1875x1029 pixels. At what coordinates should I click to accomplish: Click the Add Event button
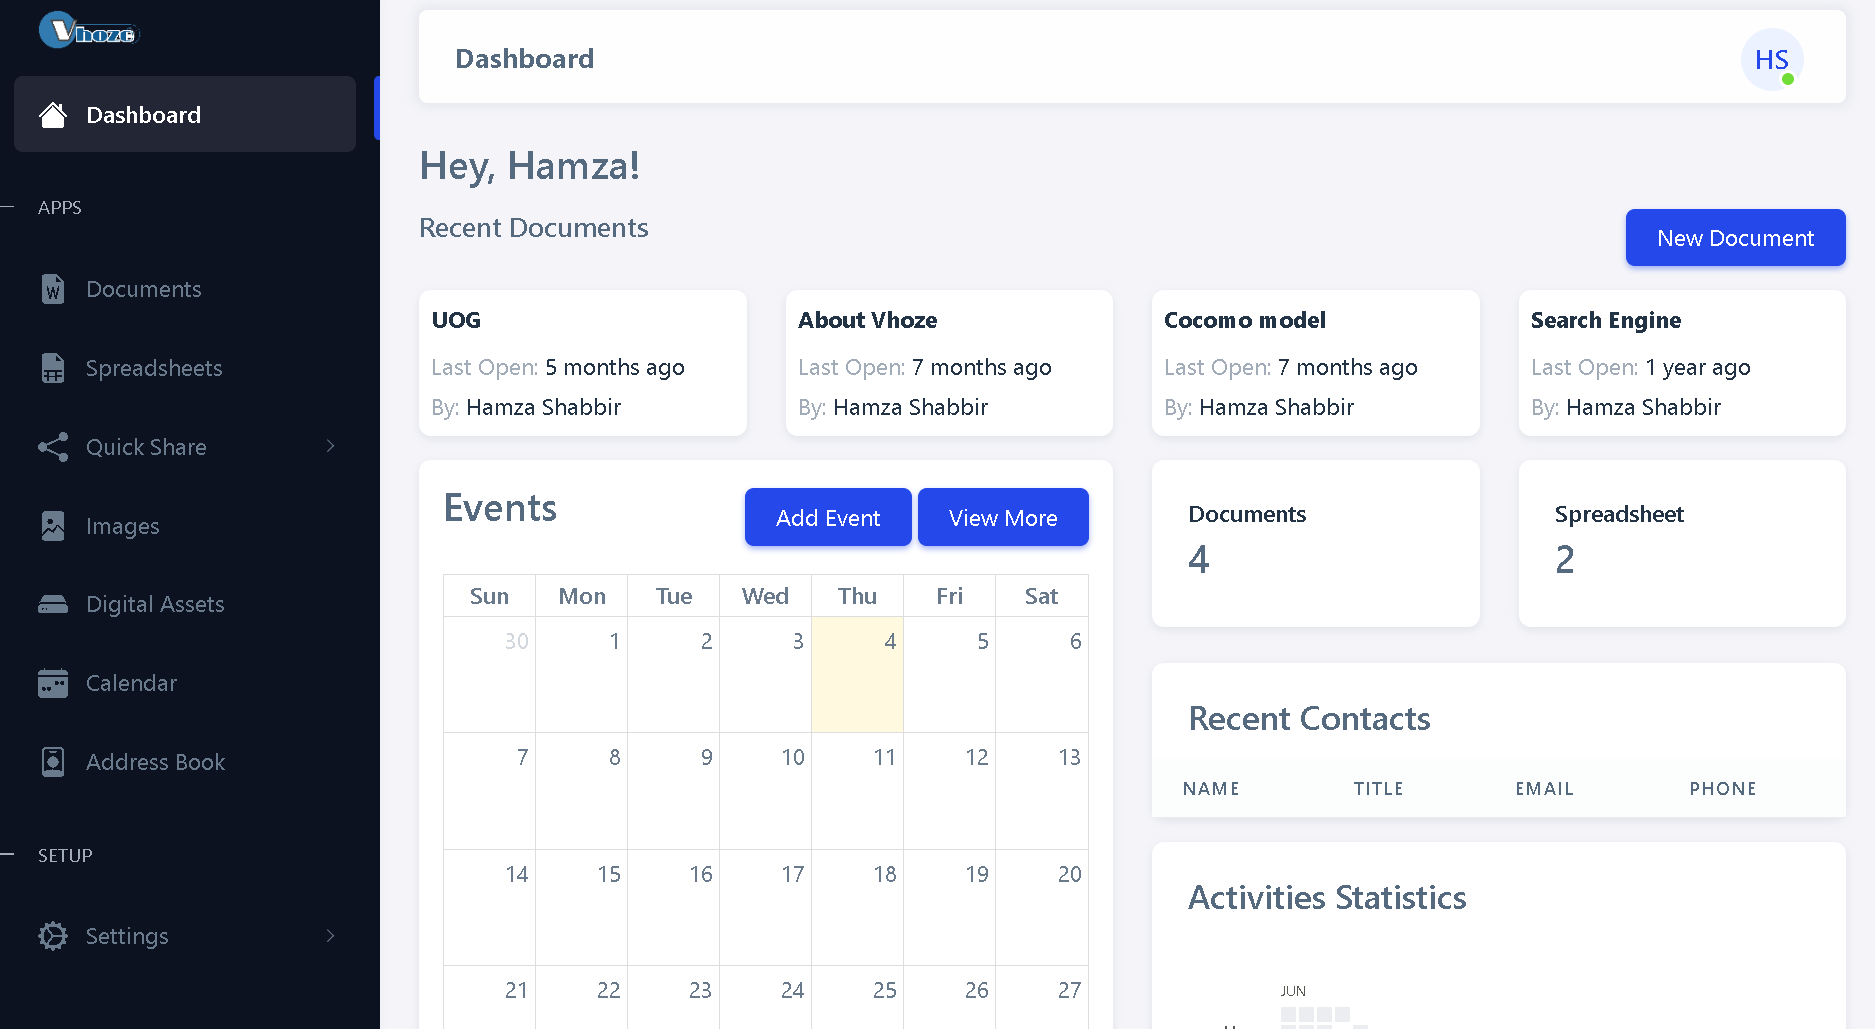coord(828,517)
